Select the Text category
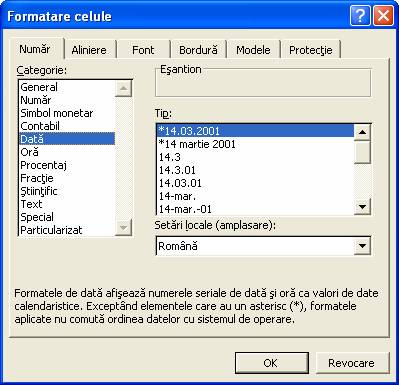 (67, 204)
